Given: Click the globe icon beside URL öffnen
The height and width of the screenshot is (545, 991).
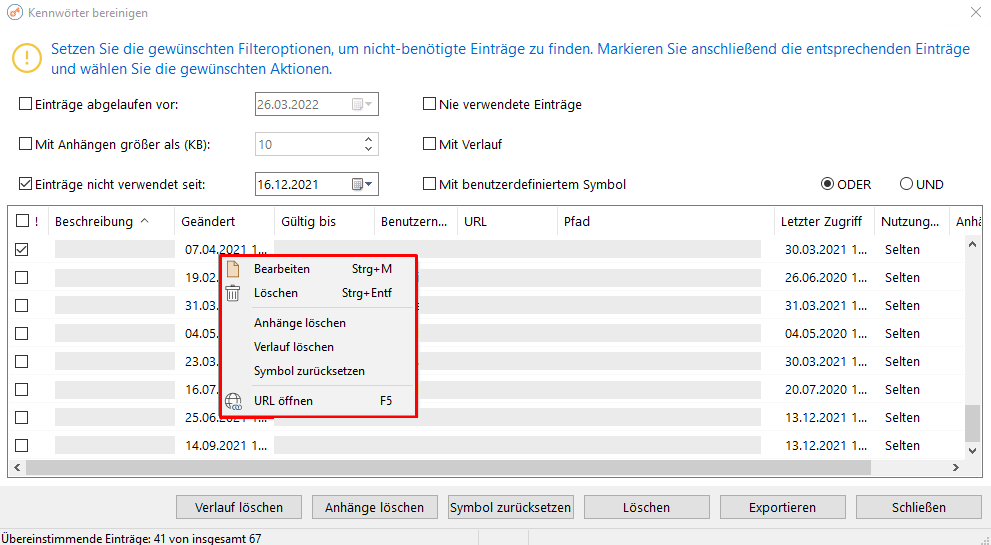Looking at the screenshot, I should (x=233, y=401).
